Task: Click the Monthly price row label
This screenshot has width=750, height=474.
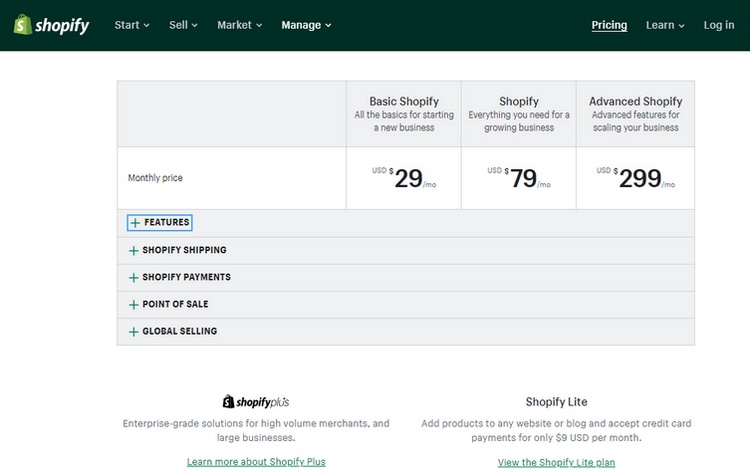Action: tap(155, 178)
